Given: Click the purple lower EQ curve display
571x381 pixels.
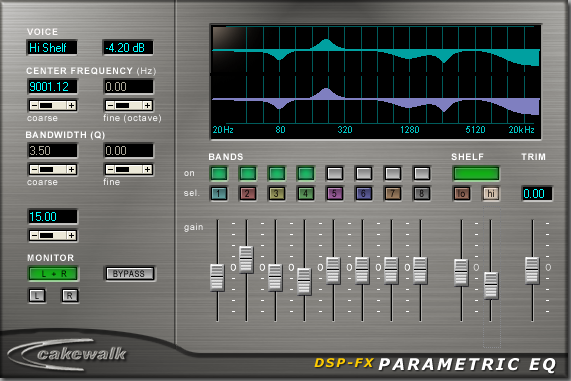Looking at the screenshot, I should 375,100.
